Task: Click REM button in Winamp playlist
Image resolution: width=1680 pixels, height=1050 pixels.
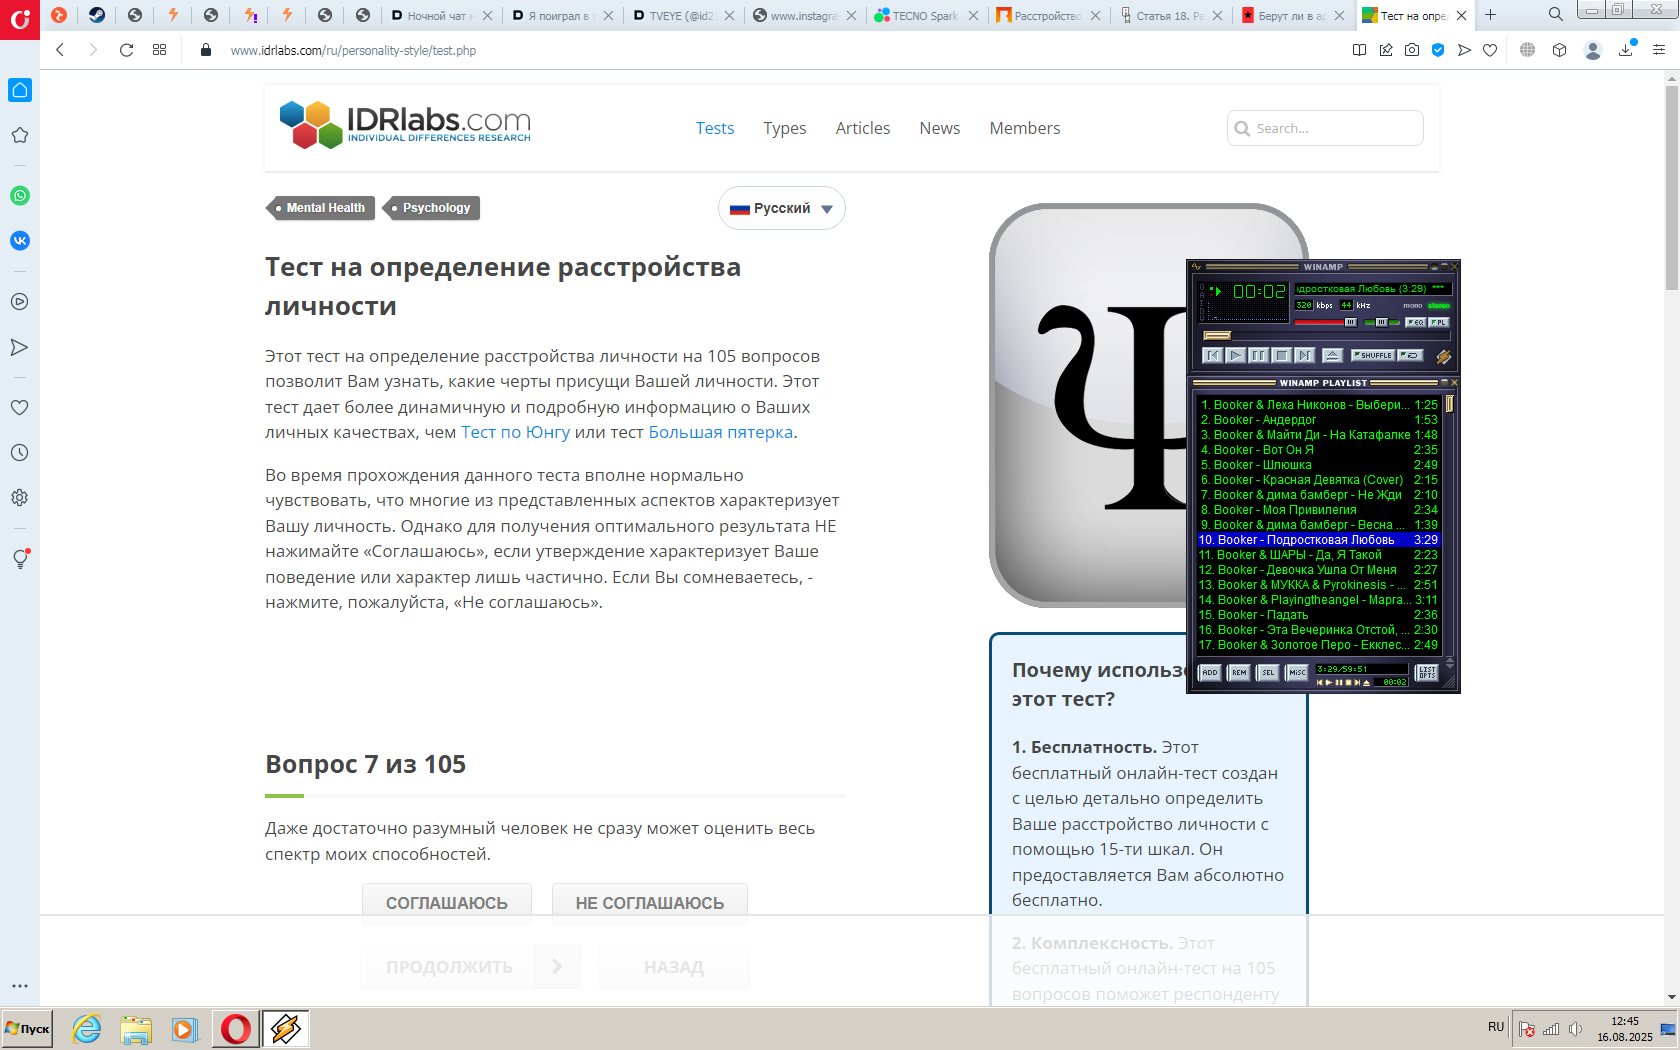Action: (x=1239, y=672)
